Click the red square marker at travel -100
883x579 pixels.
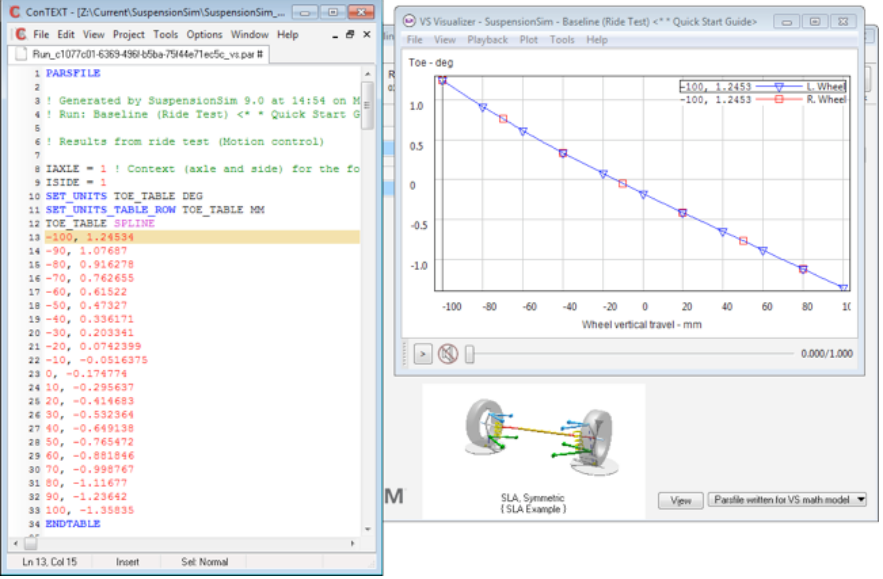(443, 81)
